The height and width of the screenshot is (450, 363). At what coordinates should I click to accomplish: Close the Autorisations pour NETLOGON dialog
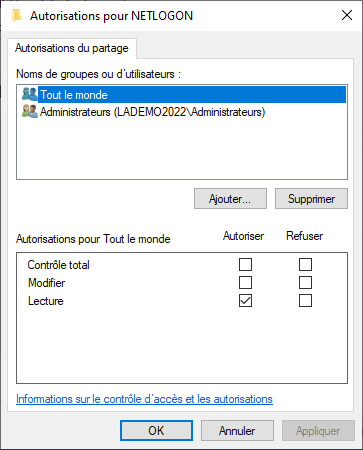click(347, 15)
